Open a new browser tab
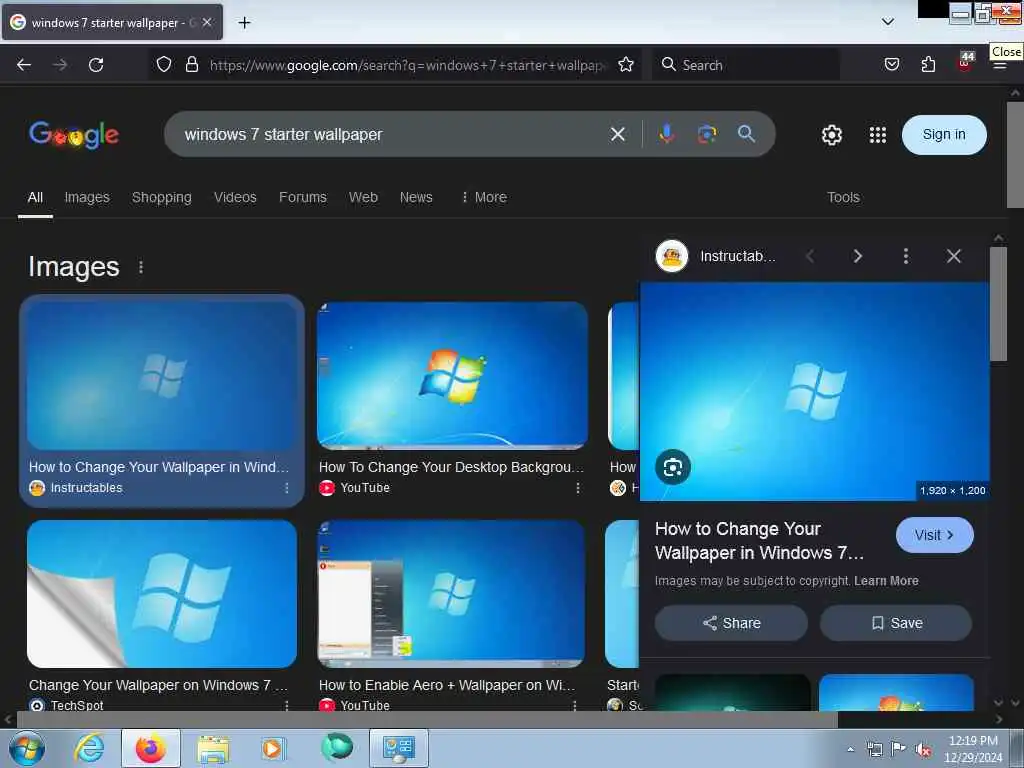 point(244,23)
